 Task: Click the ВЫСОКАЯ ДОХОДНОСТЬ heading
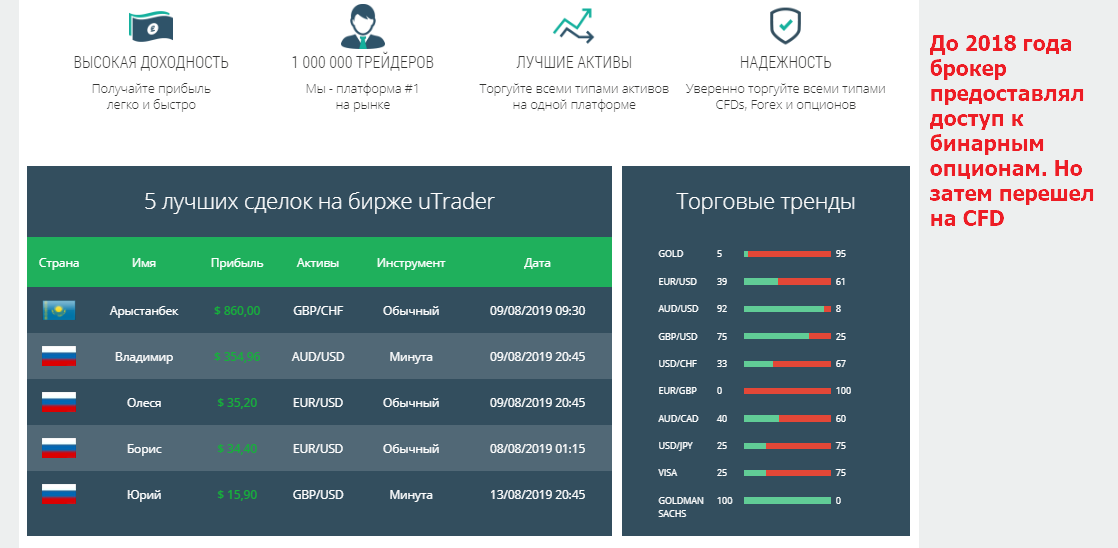click(151, 63)
